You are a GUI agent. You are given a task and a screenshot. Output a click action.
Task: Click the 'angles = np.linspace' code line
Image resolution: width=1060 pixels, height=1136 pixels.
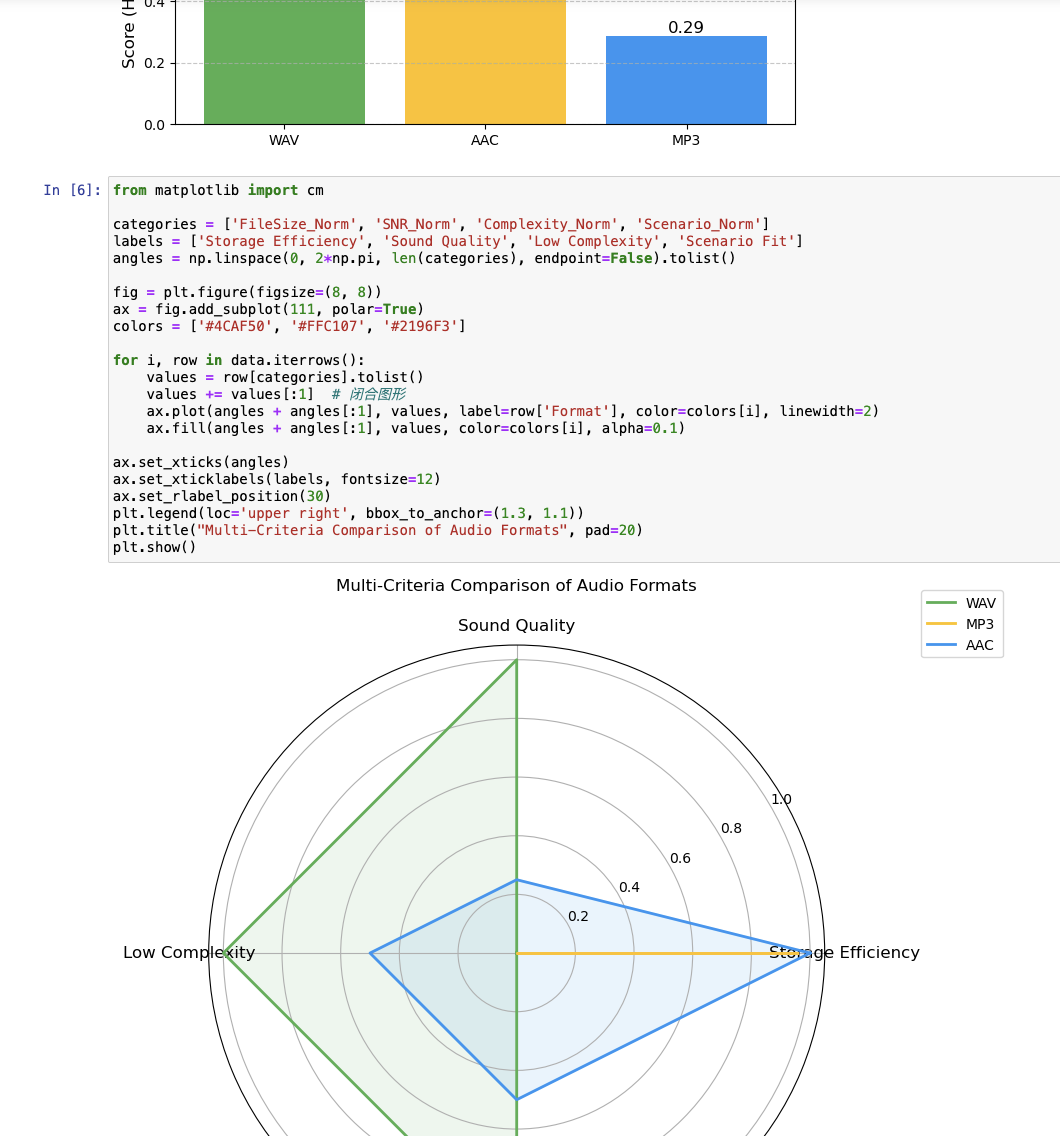coord(424,258)
